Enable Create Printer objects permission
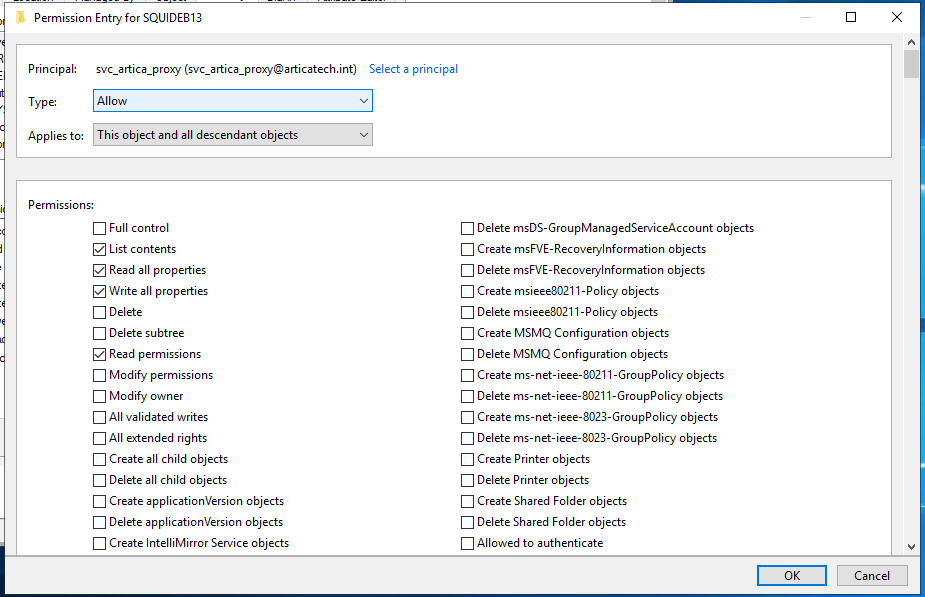The width and height of the screenshot is (925, 597). pos(467,459)
